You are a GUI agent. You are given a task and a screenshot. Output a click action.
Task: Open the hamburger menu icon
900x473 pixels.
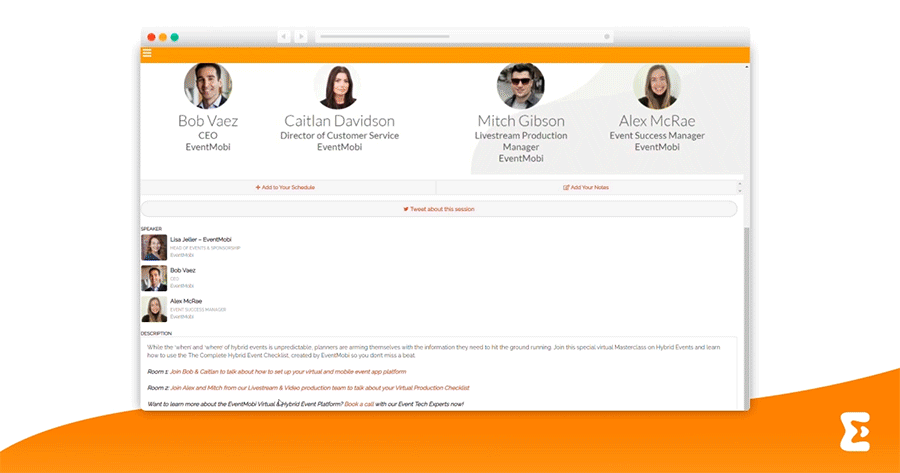pyautogui.click(x=147, y=53)
